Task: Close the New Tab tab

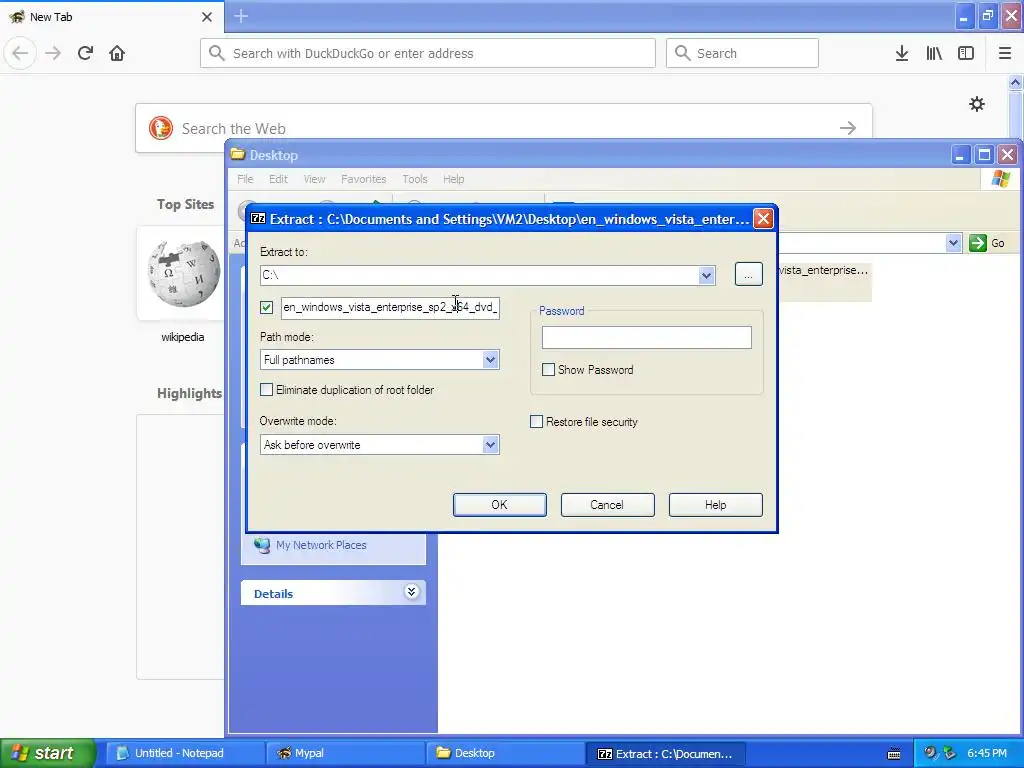Action: click(x=206, y=17)
